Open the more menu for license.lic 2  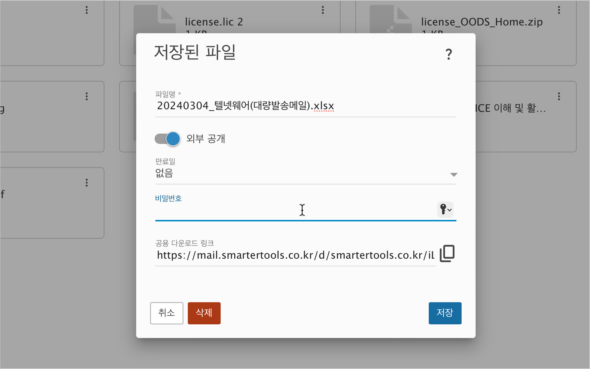(322, 10)
